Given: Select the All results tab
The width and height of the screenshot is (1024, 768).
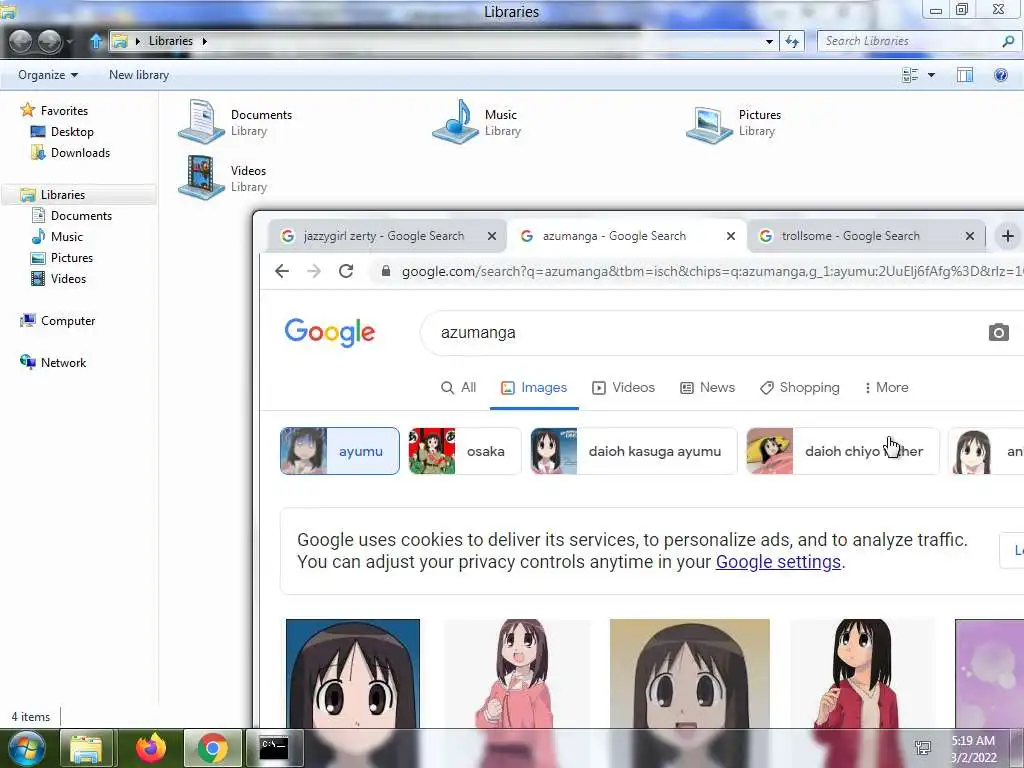Looking at the screenshot, I should tap(458, 387).
